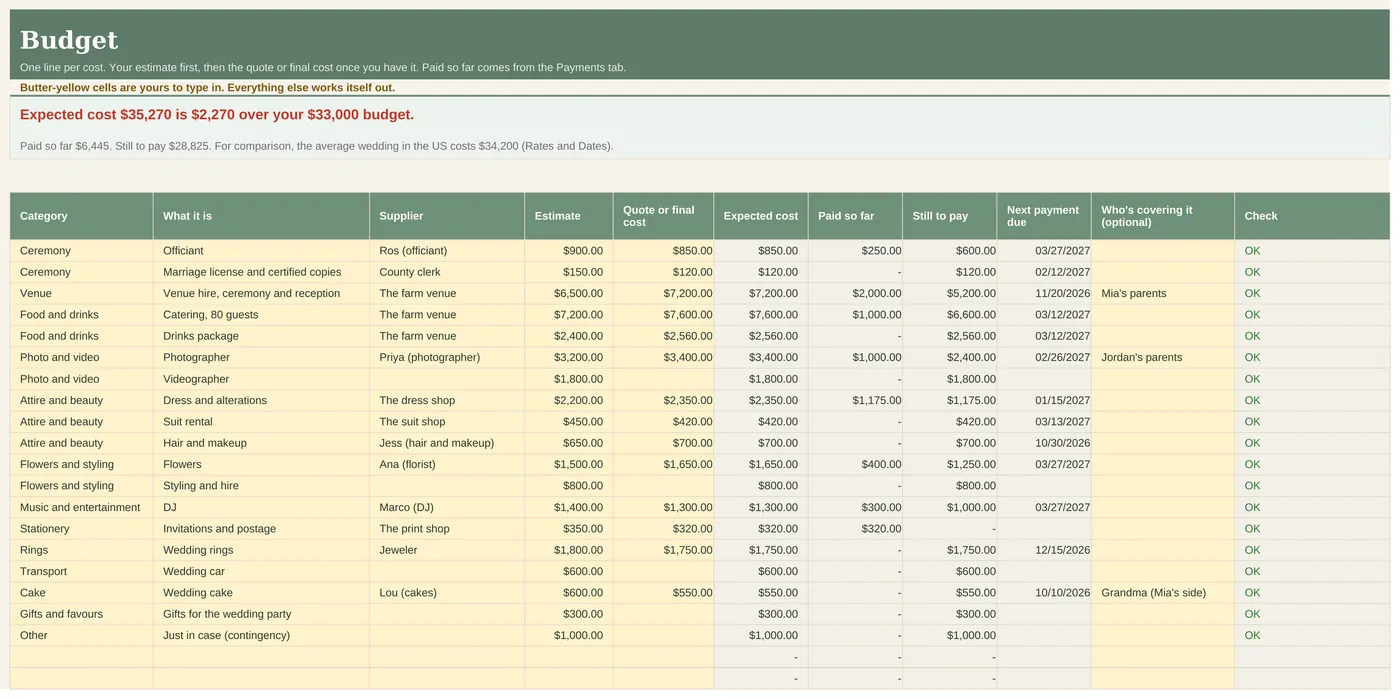1400x699 pixels.
Task: Click the Music and entertainment category cell
Action: (x=81, y=508)
